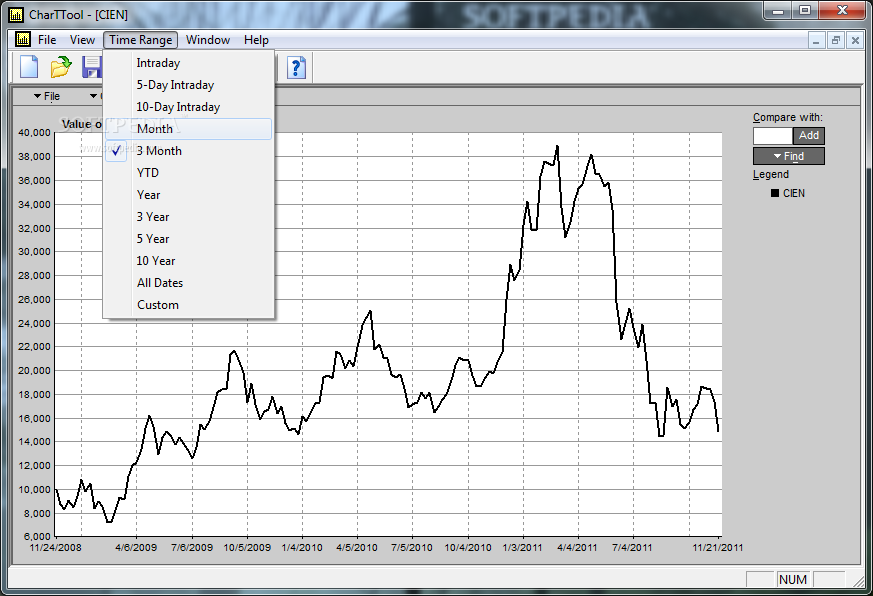Expand the chart panel File dropdown
873x596 pixels.
point(47,96)
